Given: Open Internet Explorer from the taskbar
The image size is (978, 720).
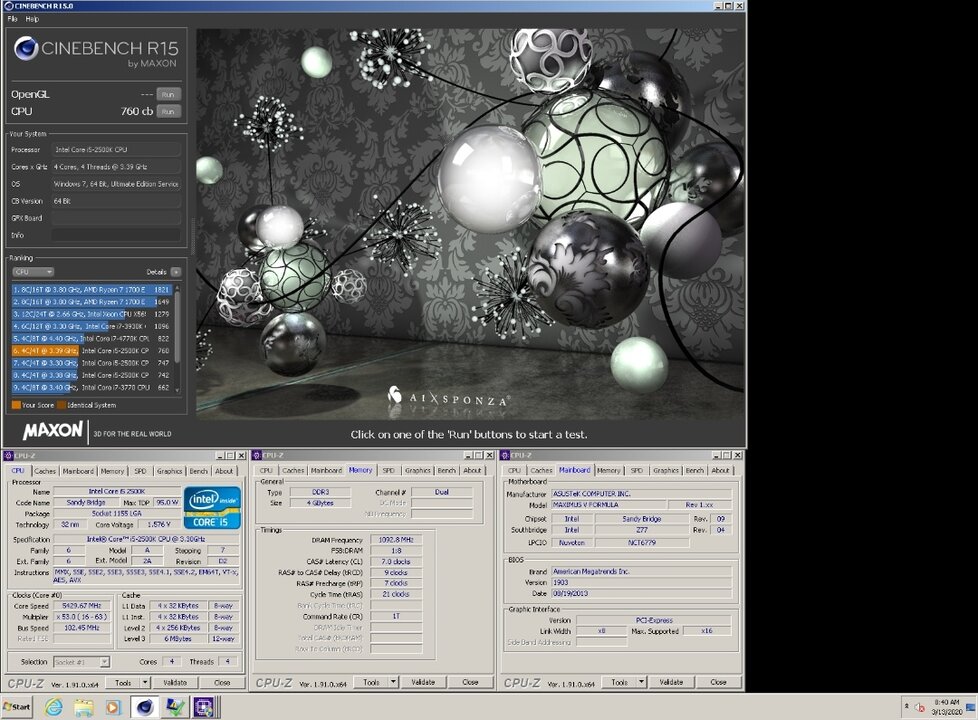Looking at the screenshot, I should pos(54,707).
